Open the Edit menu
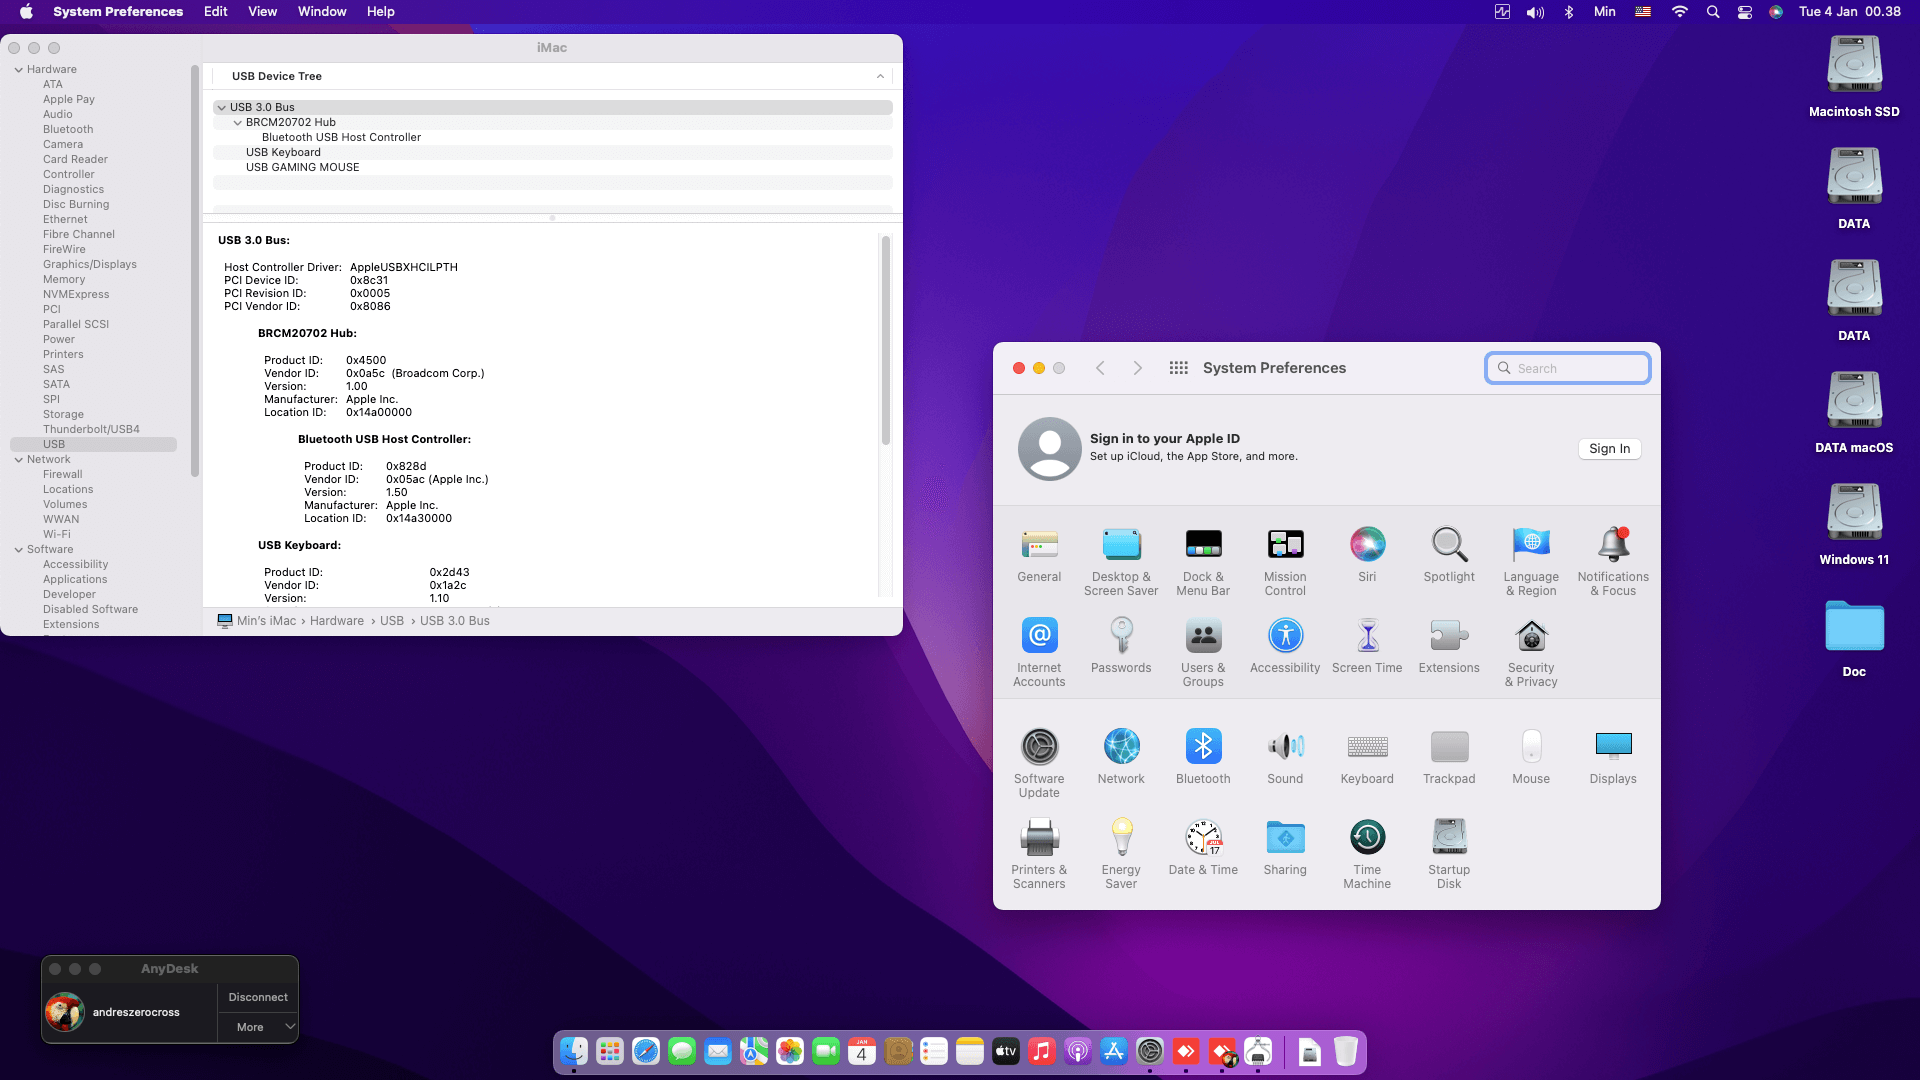 pyautogui.click(x=215, y=12)
